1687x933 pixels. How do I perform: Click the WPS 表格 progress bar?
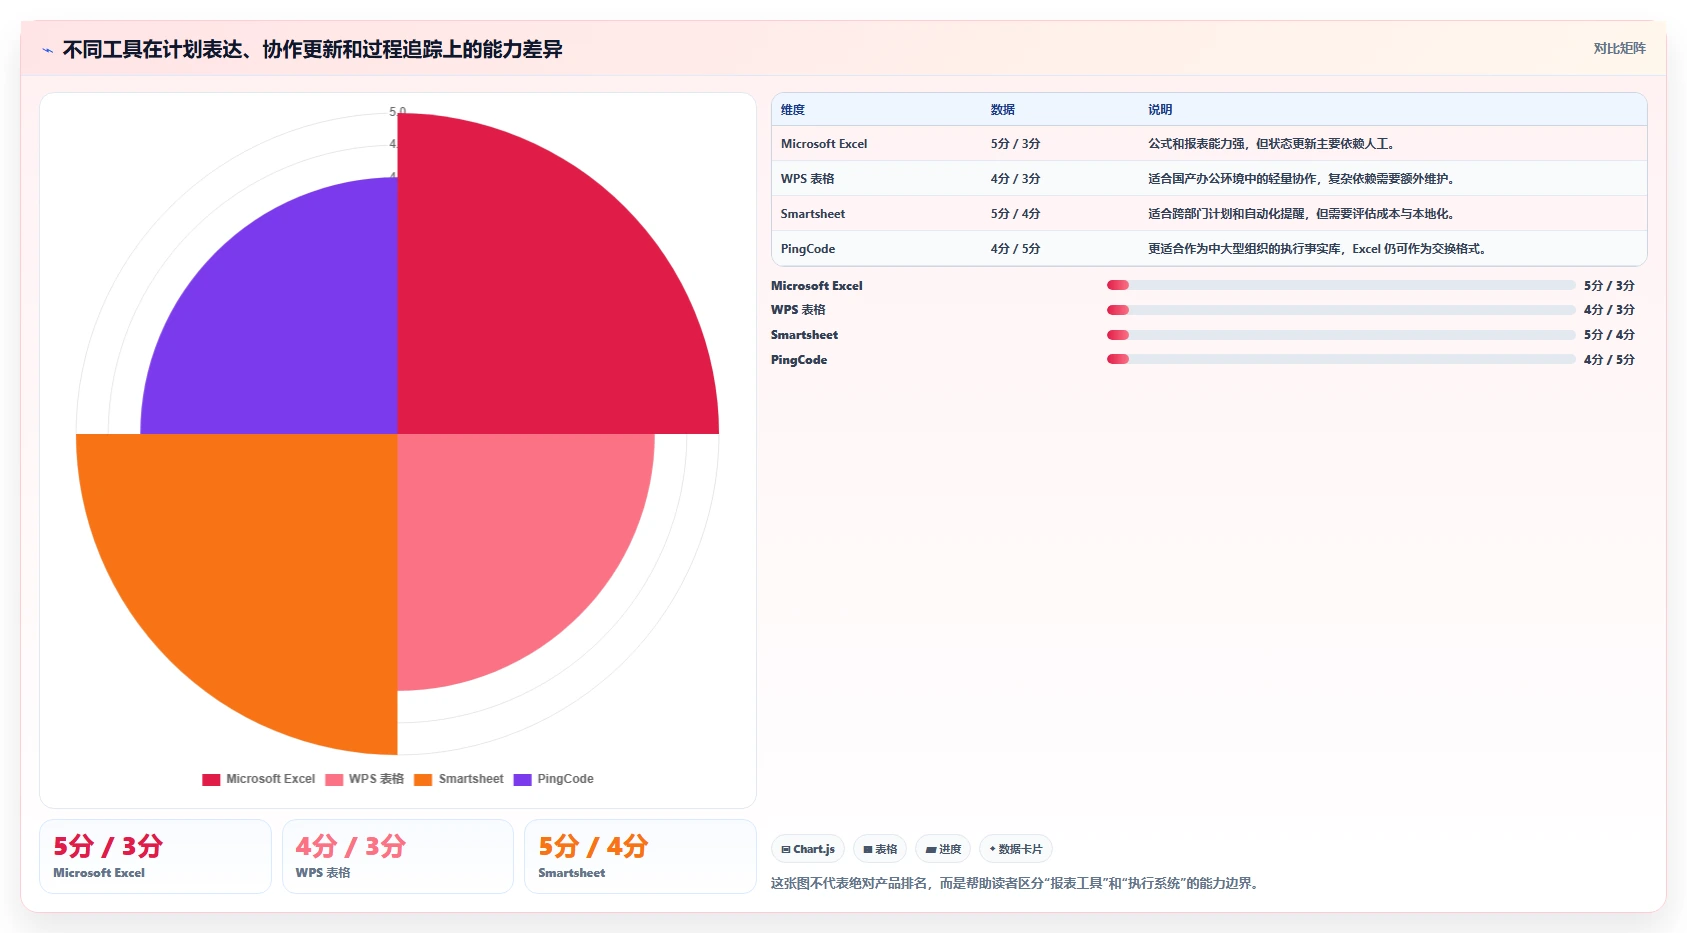(x=1341, y=310)
